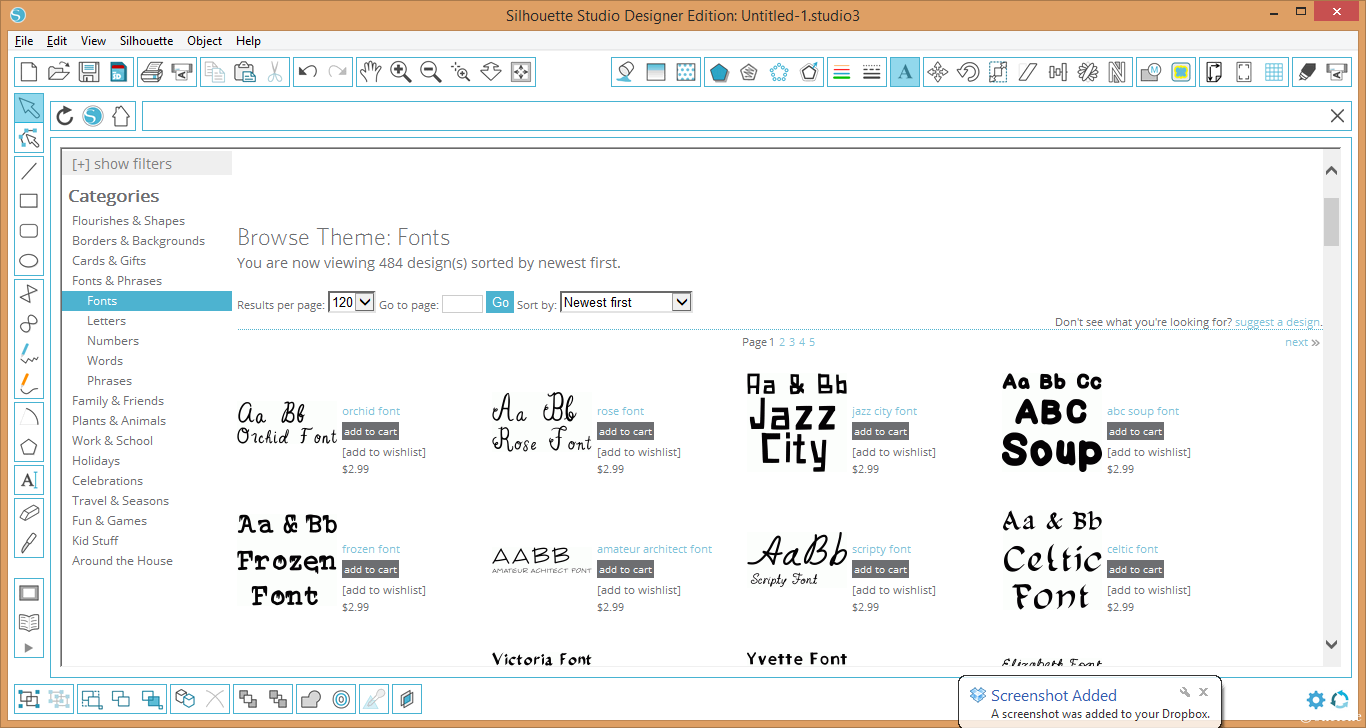This screenshot has width=1366, height=728.
Task: Save the document with the floppy disk icon
Action: click(x=89, y=72)
